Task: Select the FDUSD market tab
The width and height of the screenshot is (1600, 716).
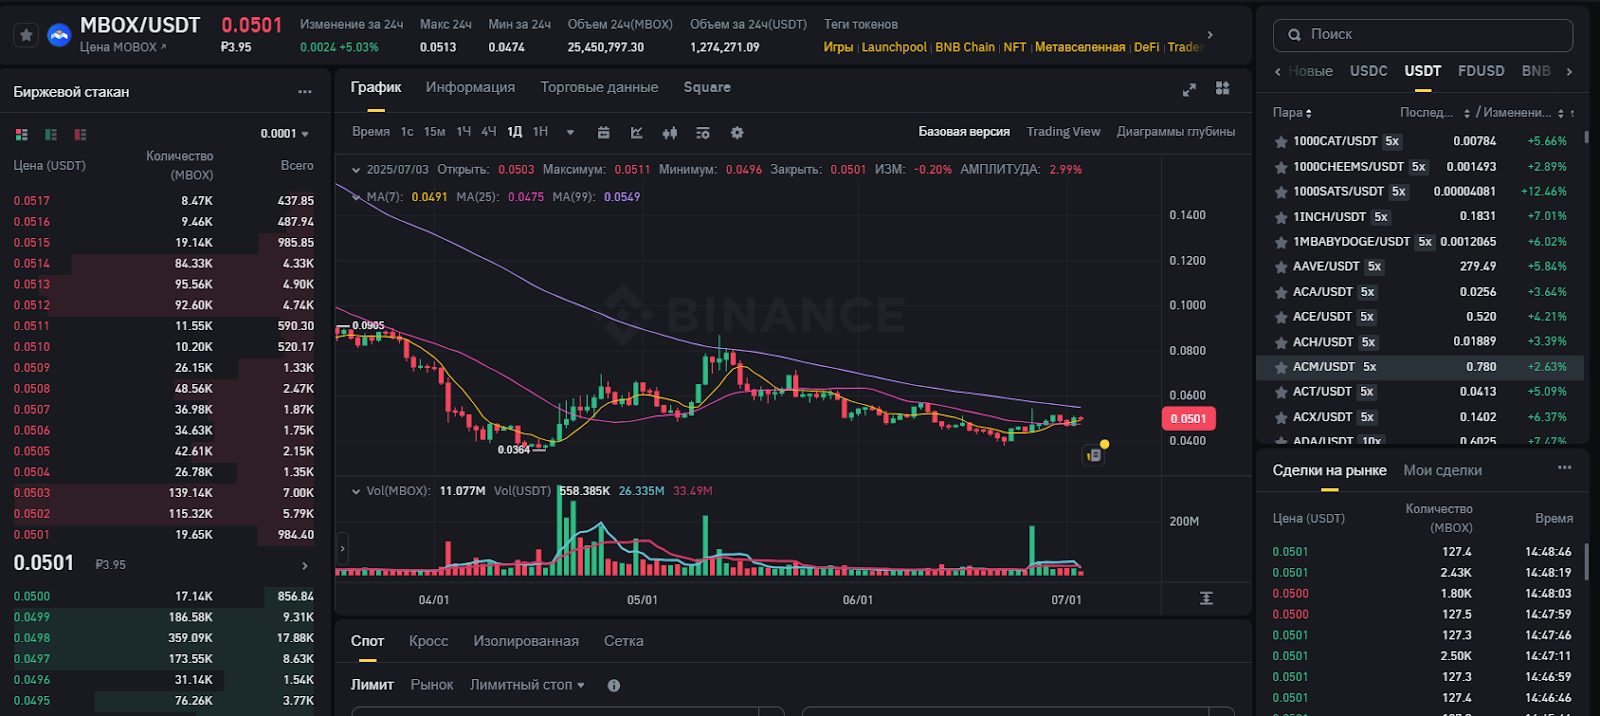Action: pos(1481,71)
